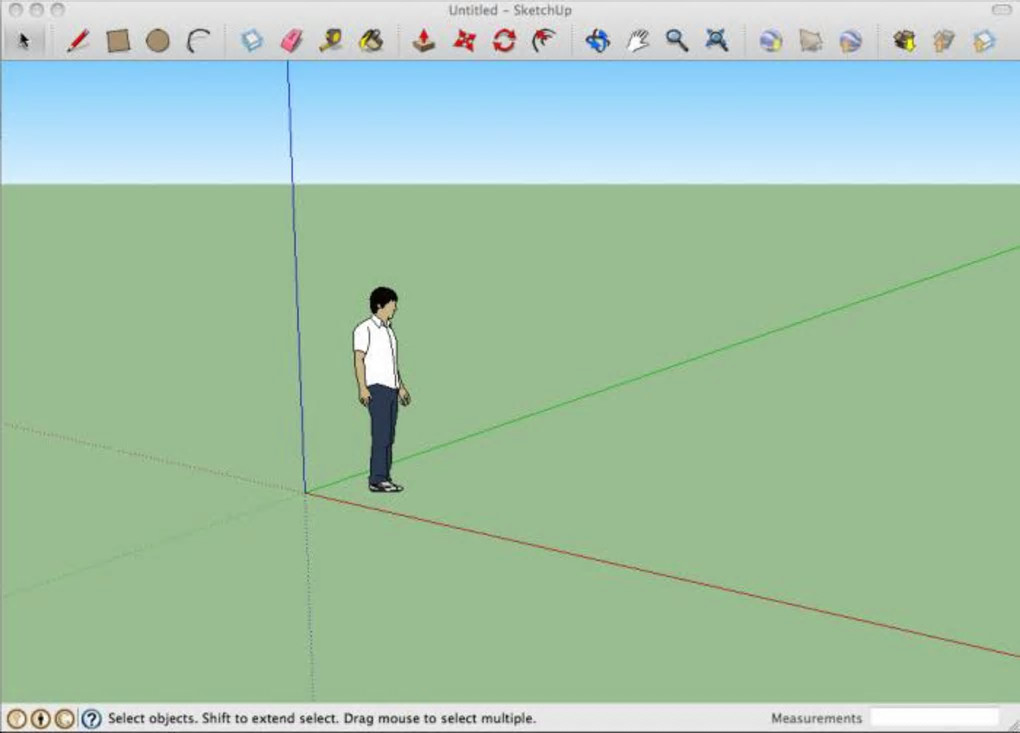Image resolution: width=1020 pixels, height=733 pixels.
Task: Click the Zoom Extents icon
Action: tap(717, 41)
